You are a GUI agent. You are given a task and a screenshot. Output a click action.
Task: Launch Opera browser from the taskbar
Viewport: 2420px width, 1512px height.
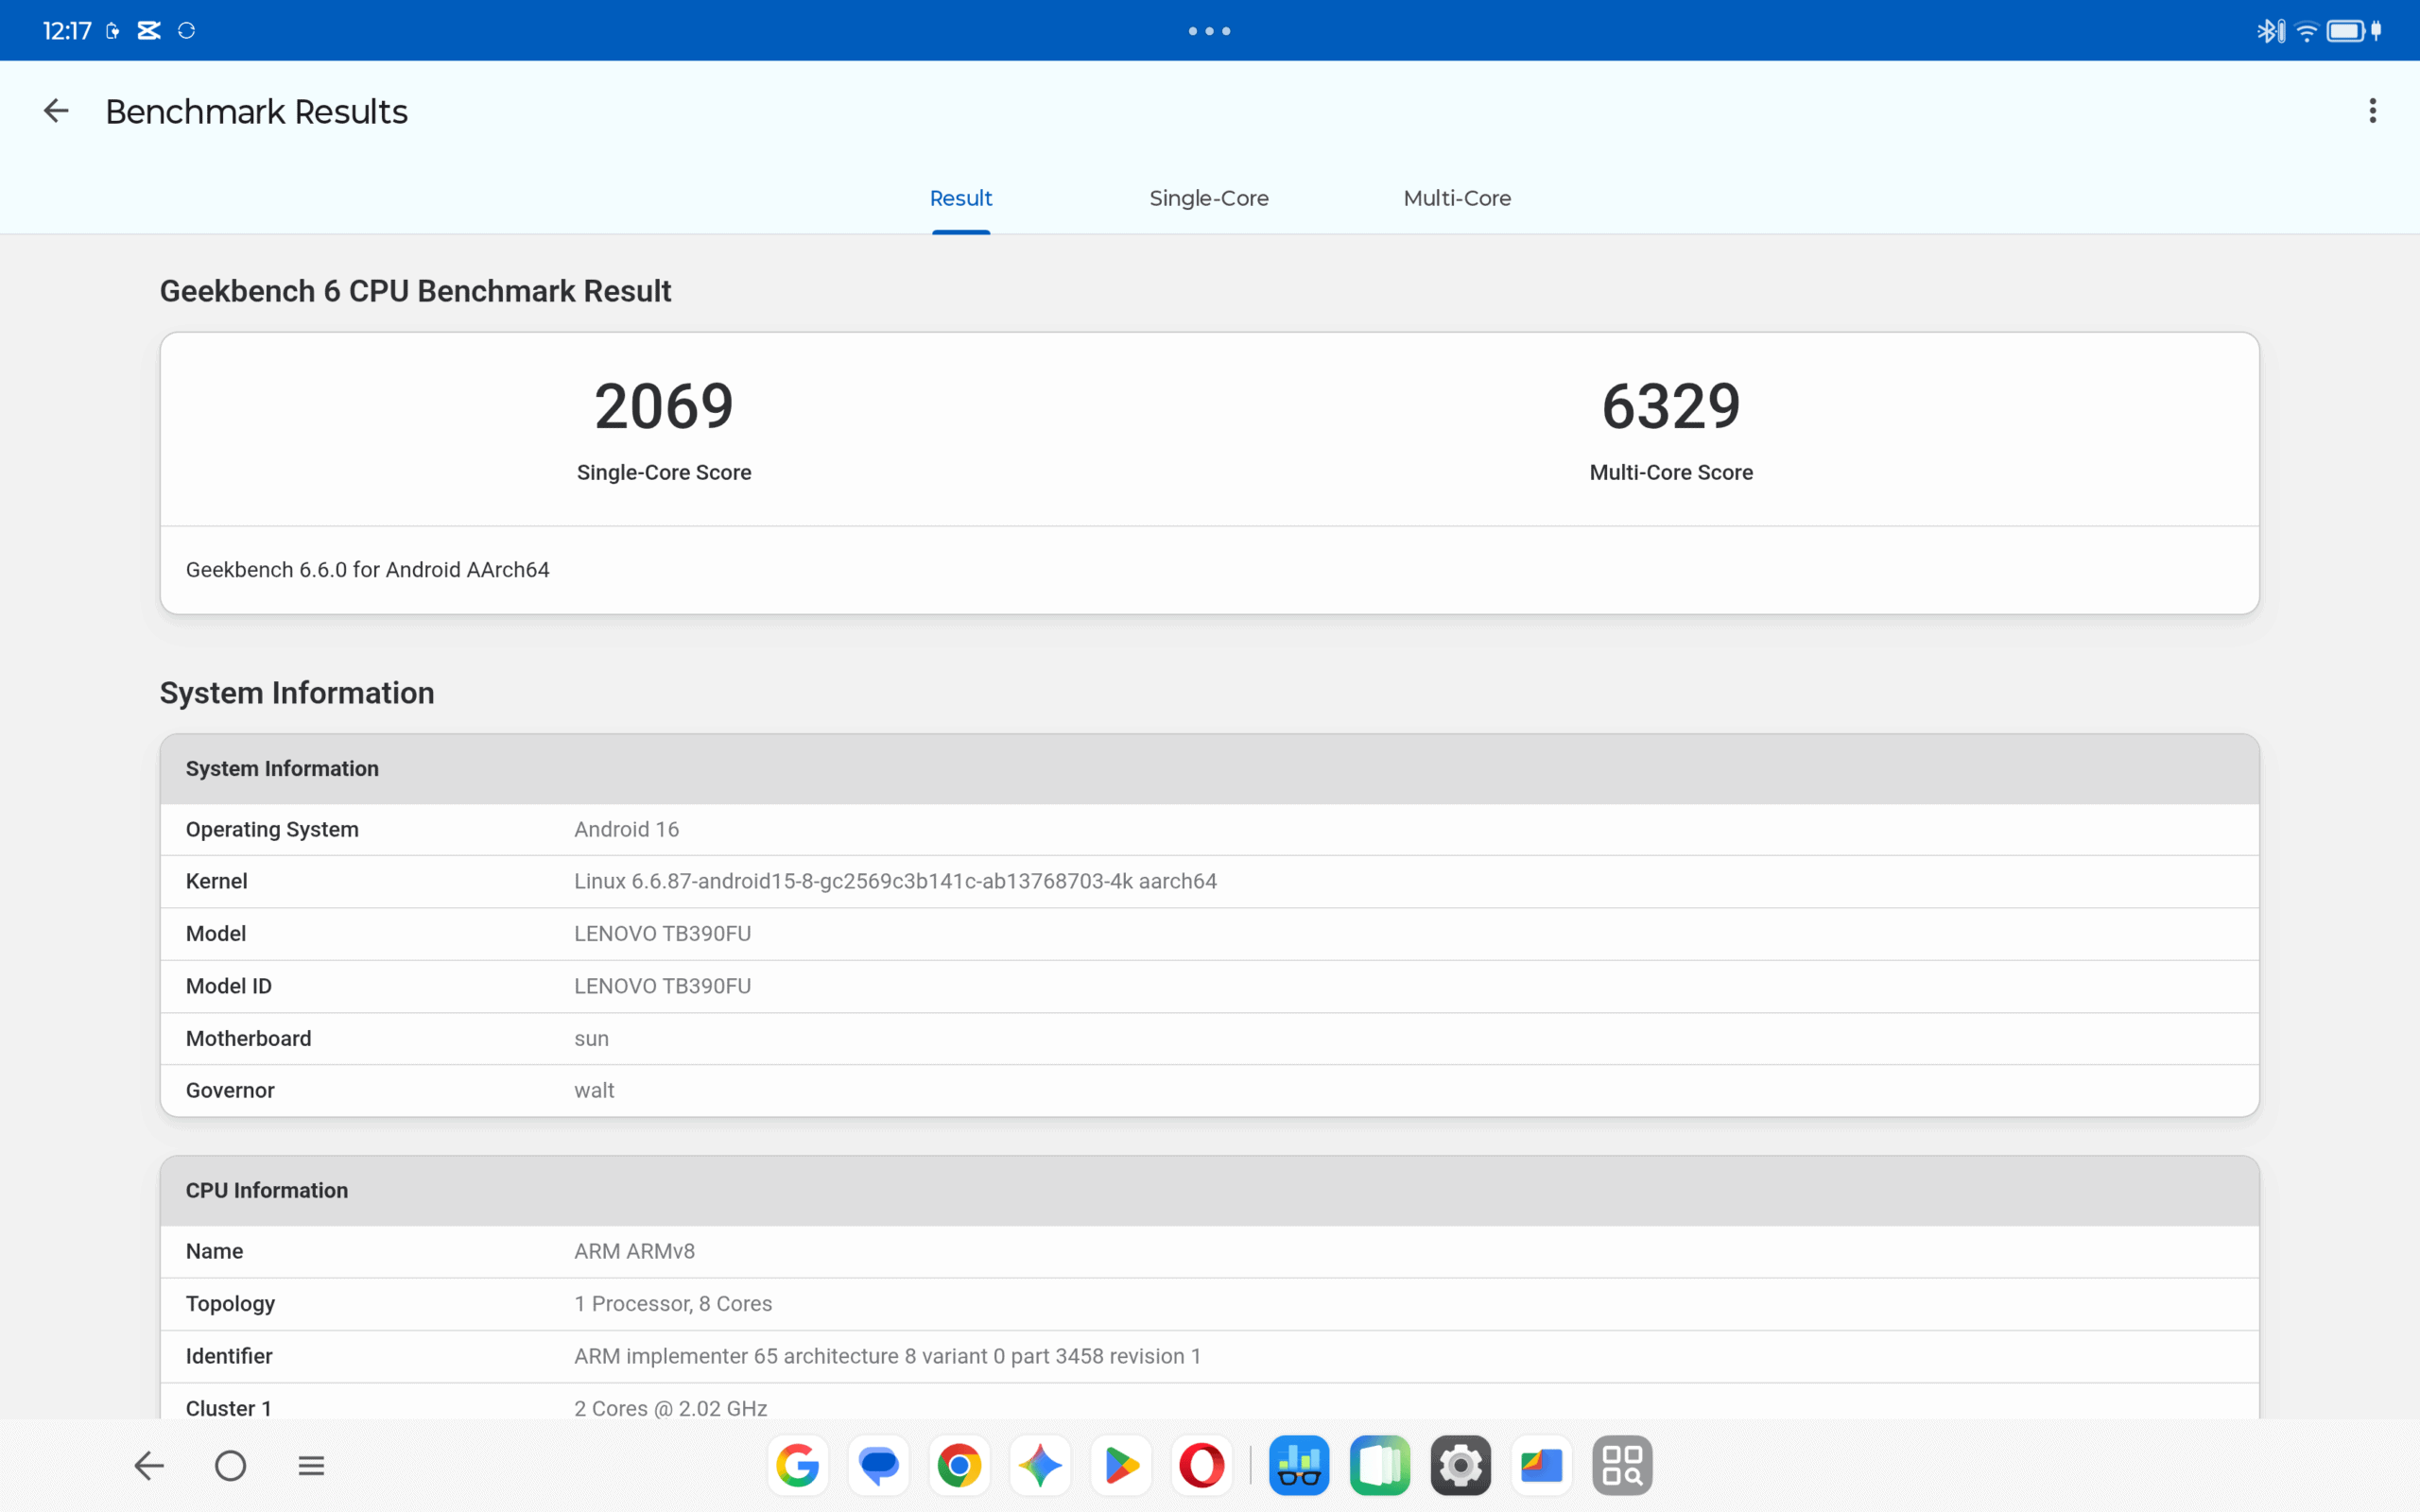[1201, 1466]
